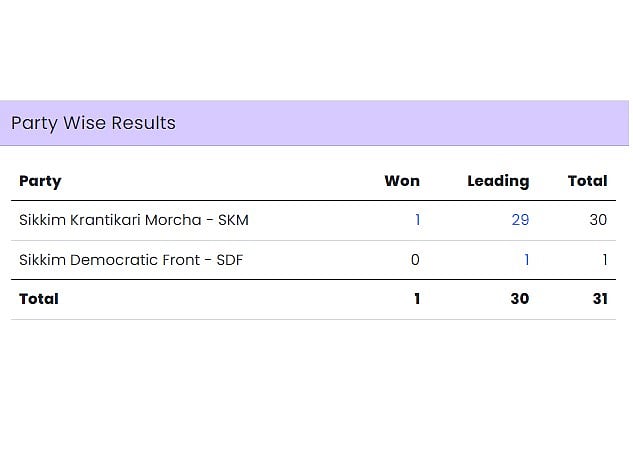Click SDF total value in Total column
The width and height of the screenshot is (633, 451).
pos(604,260)
